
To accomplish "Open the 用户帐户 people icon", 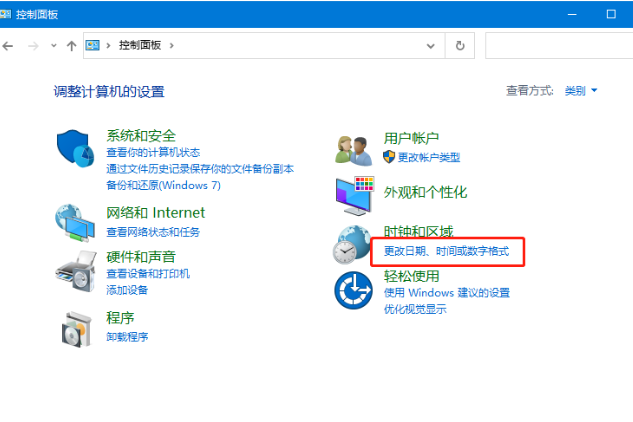I will [354, 151].
